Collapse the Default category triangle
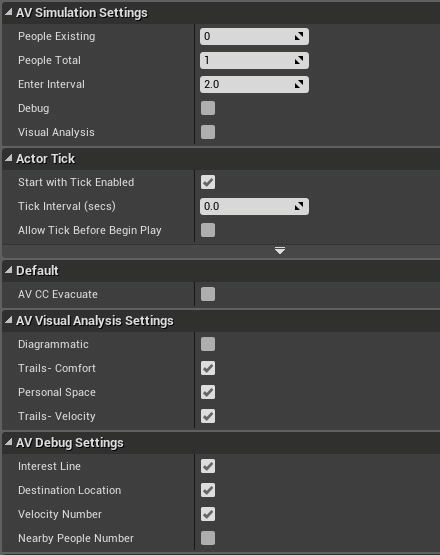The image size is (440, 555). tap(8, 270)
